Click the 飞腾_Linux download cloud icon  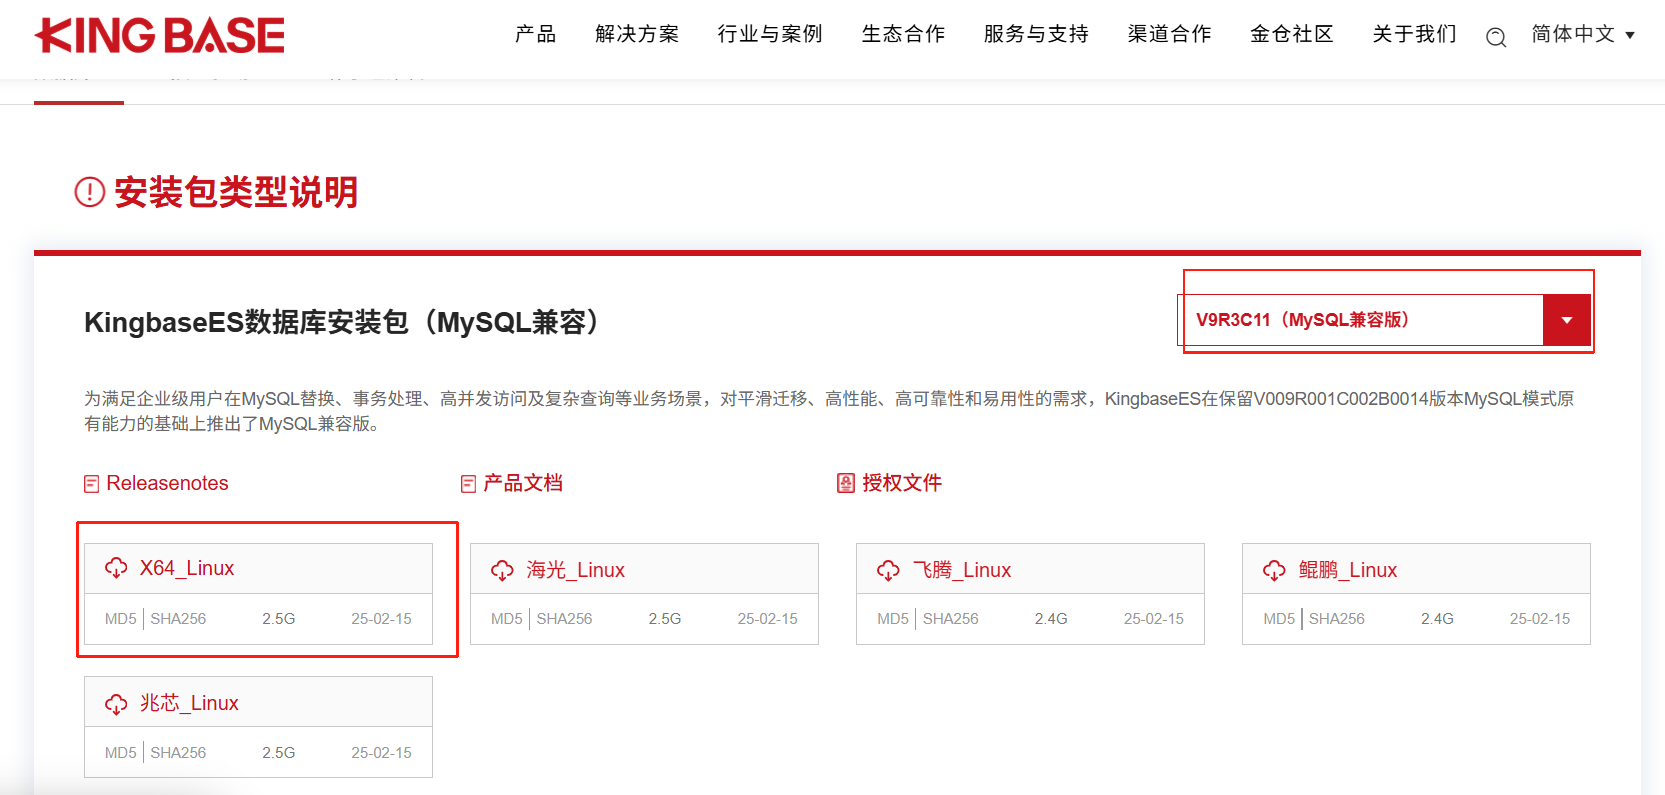click(888, 570)
